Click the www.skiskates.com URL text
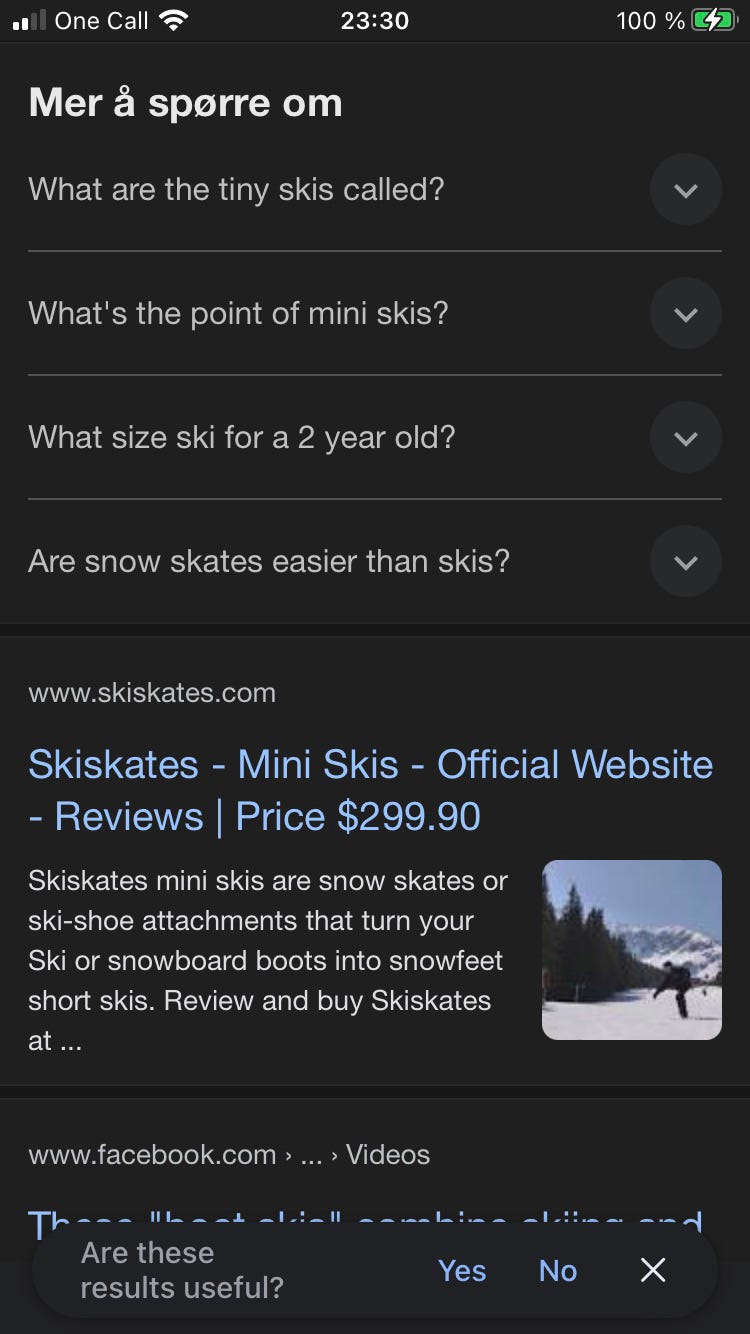 (152, 693)
